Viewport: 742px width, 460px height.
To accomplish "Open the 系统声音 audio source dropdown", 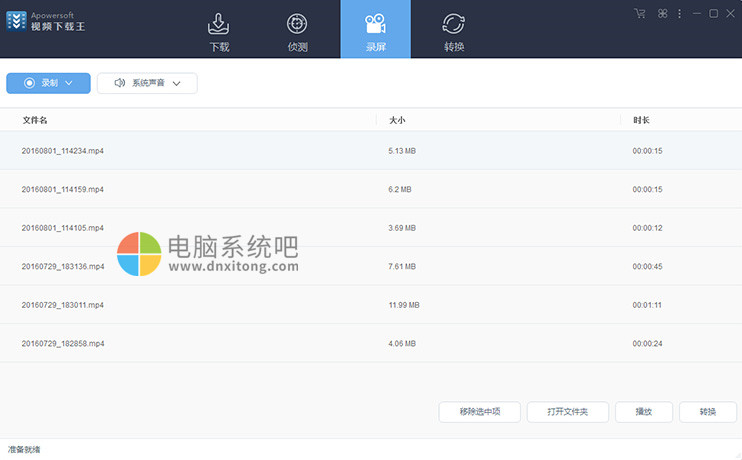I will pos(147,83).
